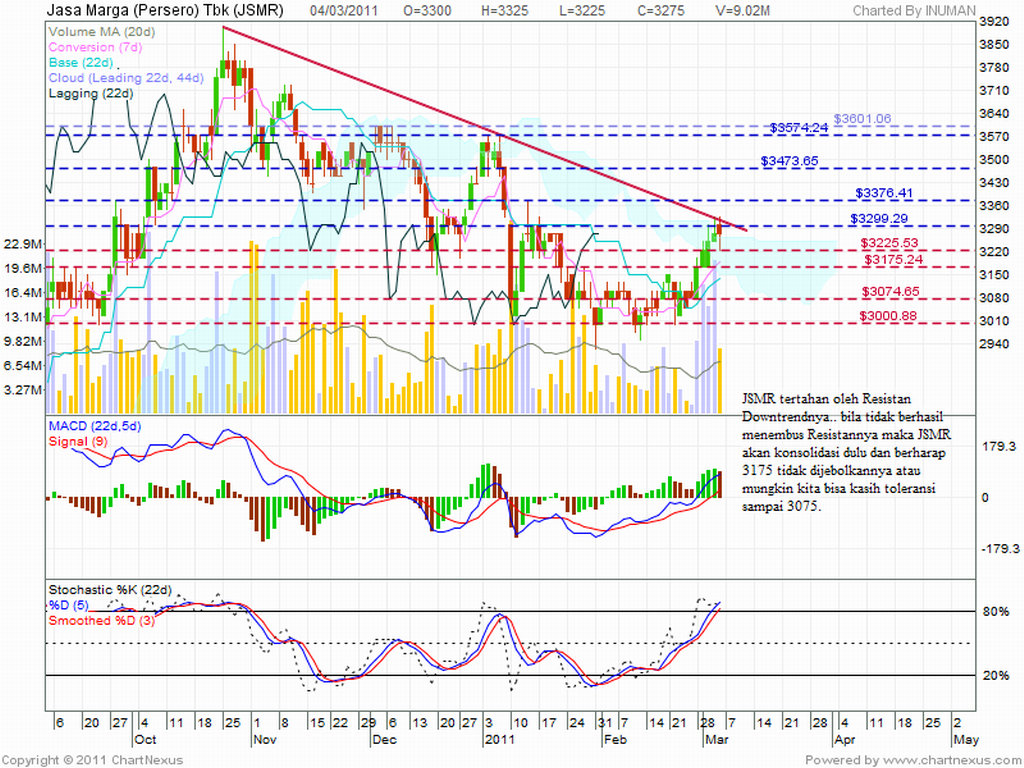Click the 2940 price axis label
The height and width of the screenshot is (768, 1024).
[995, 344]
